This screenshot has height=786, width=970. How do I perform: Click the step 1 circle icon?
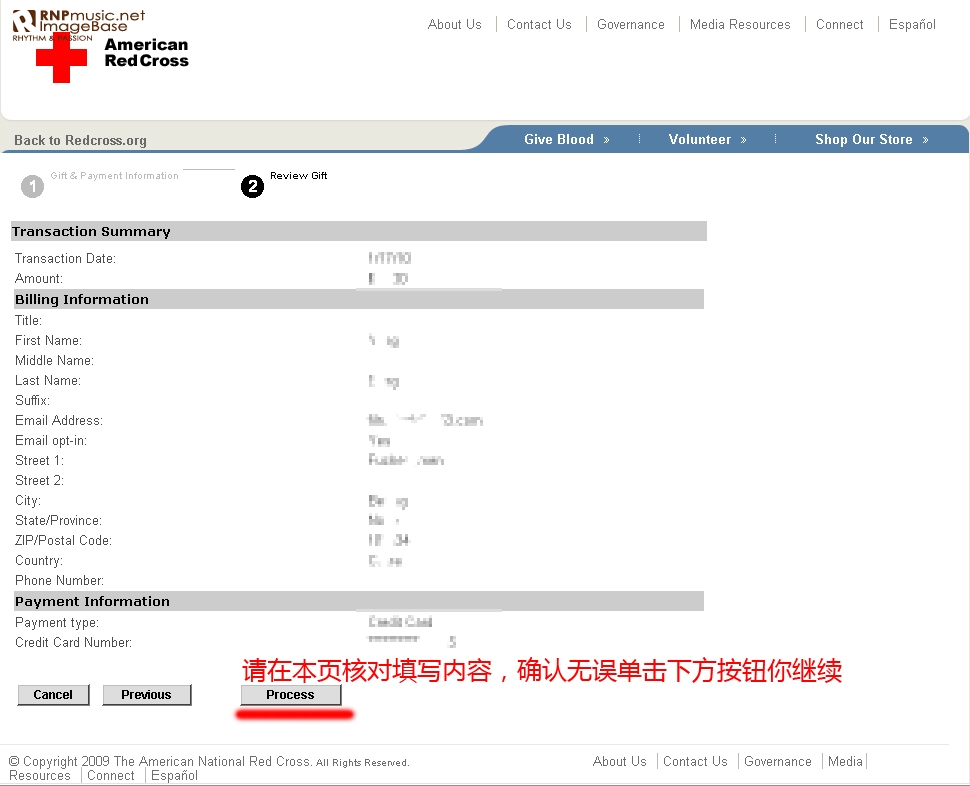(x=33, y=186)
